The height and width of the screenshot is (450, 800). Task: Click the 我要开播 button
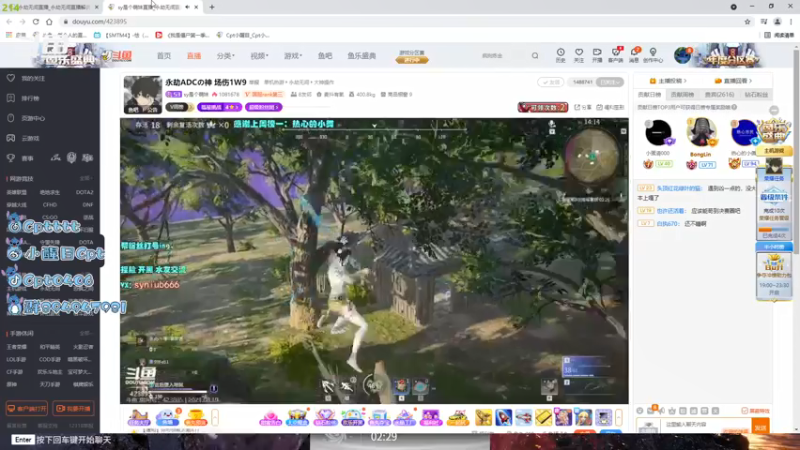click(x=73, y=409)
